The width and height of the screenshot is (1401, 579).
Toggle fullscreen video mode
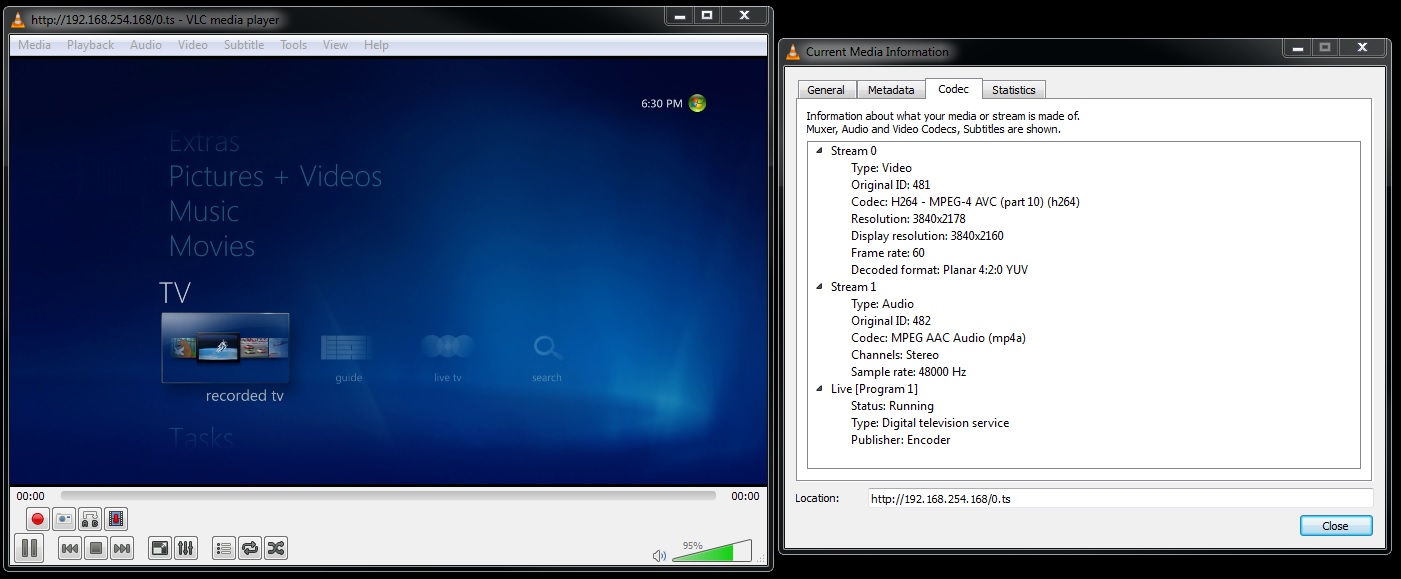pos(160,548)
